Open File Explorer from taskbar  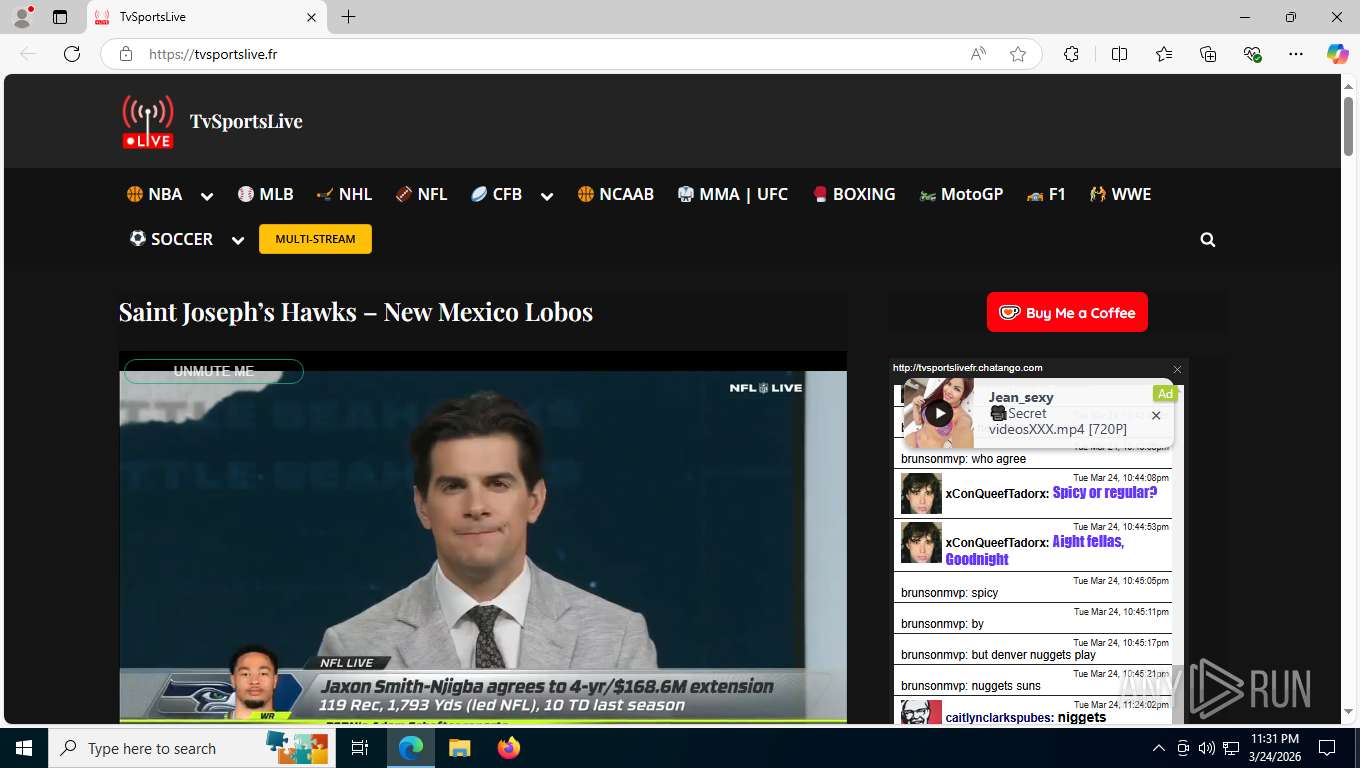point(459,748)
